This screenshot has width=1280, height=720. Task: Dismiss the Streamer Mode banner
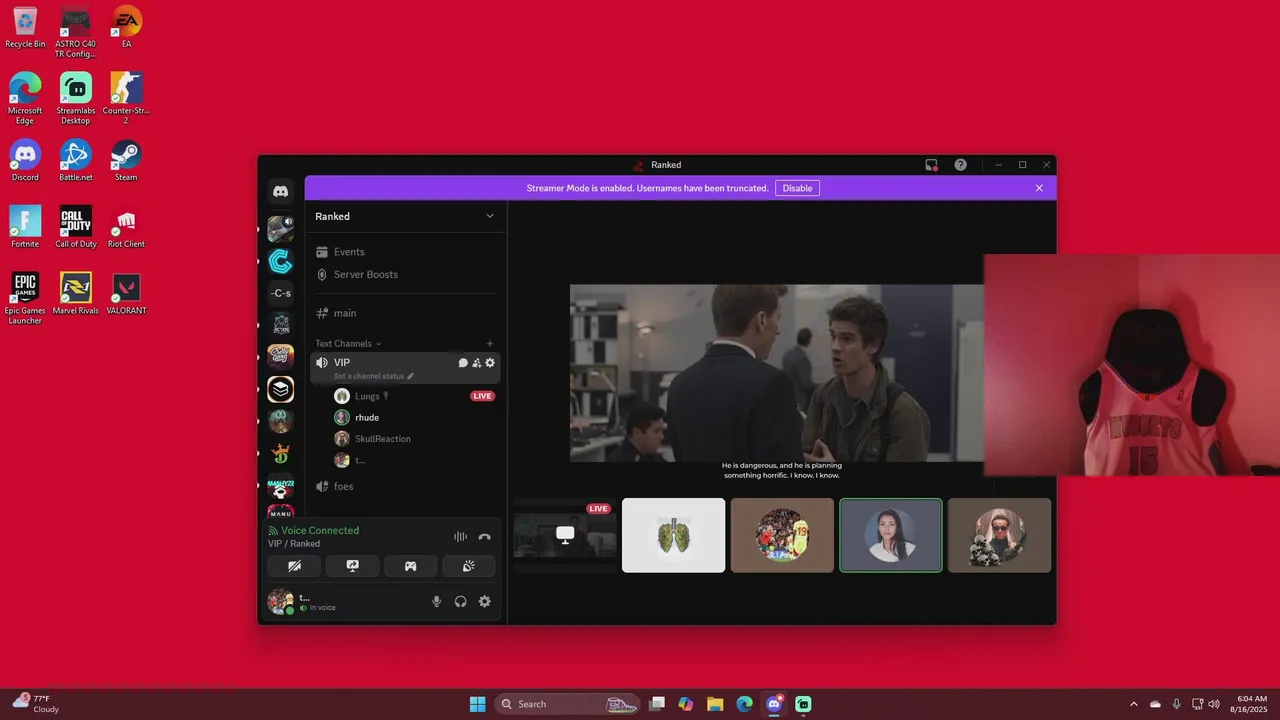click(1039, 188)
